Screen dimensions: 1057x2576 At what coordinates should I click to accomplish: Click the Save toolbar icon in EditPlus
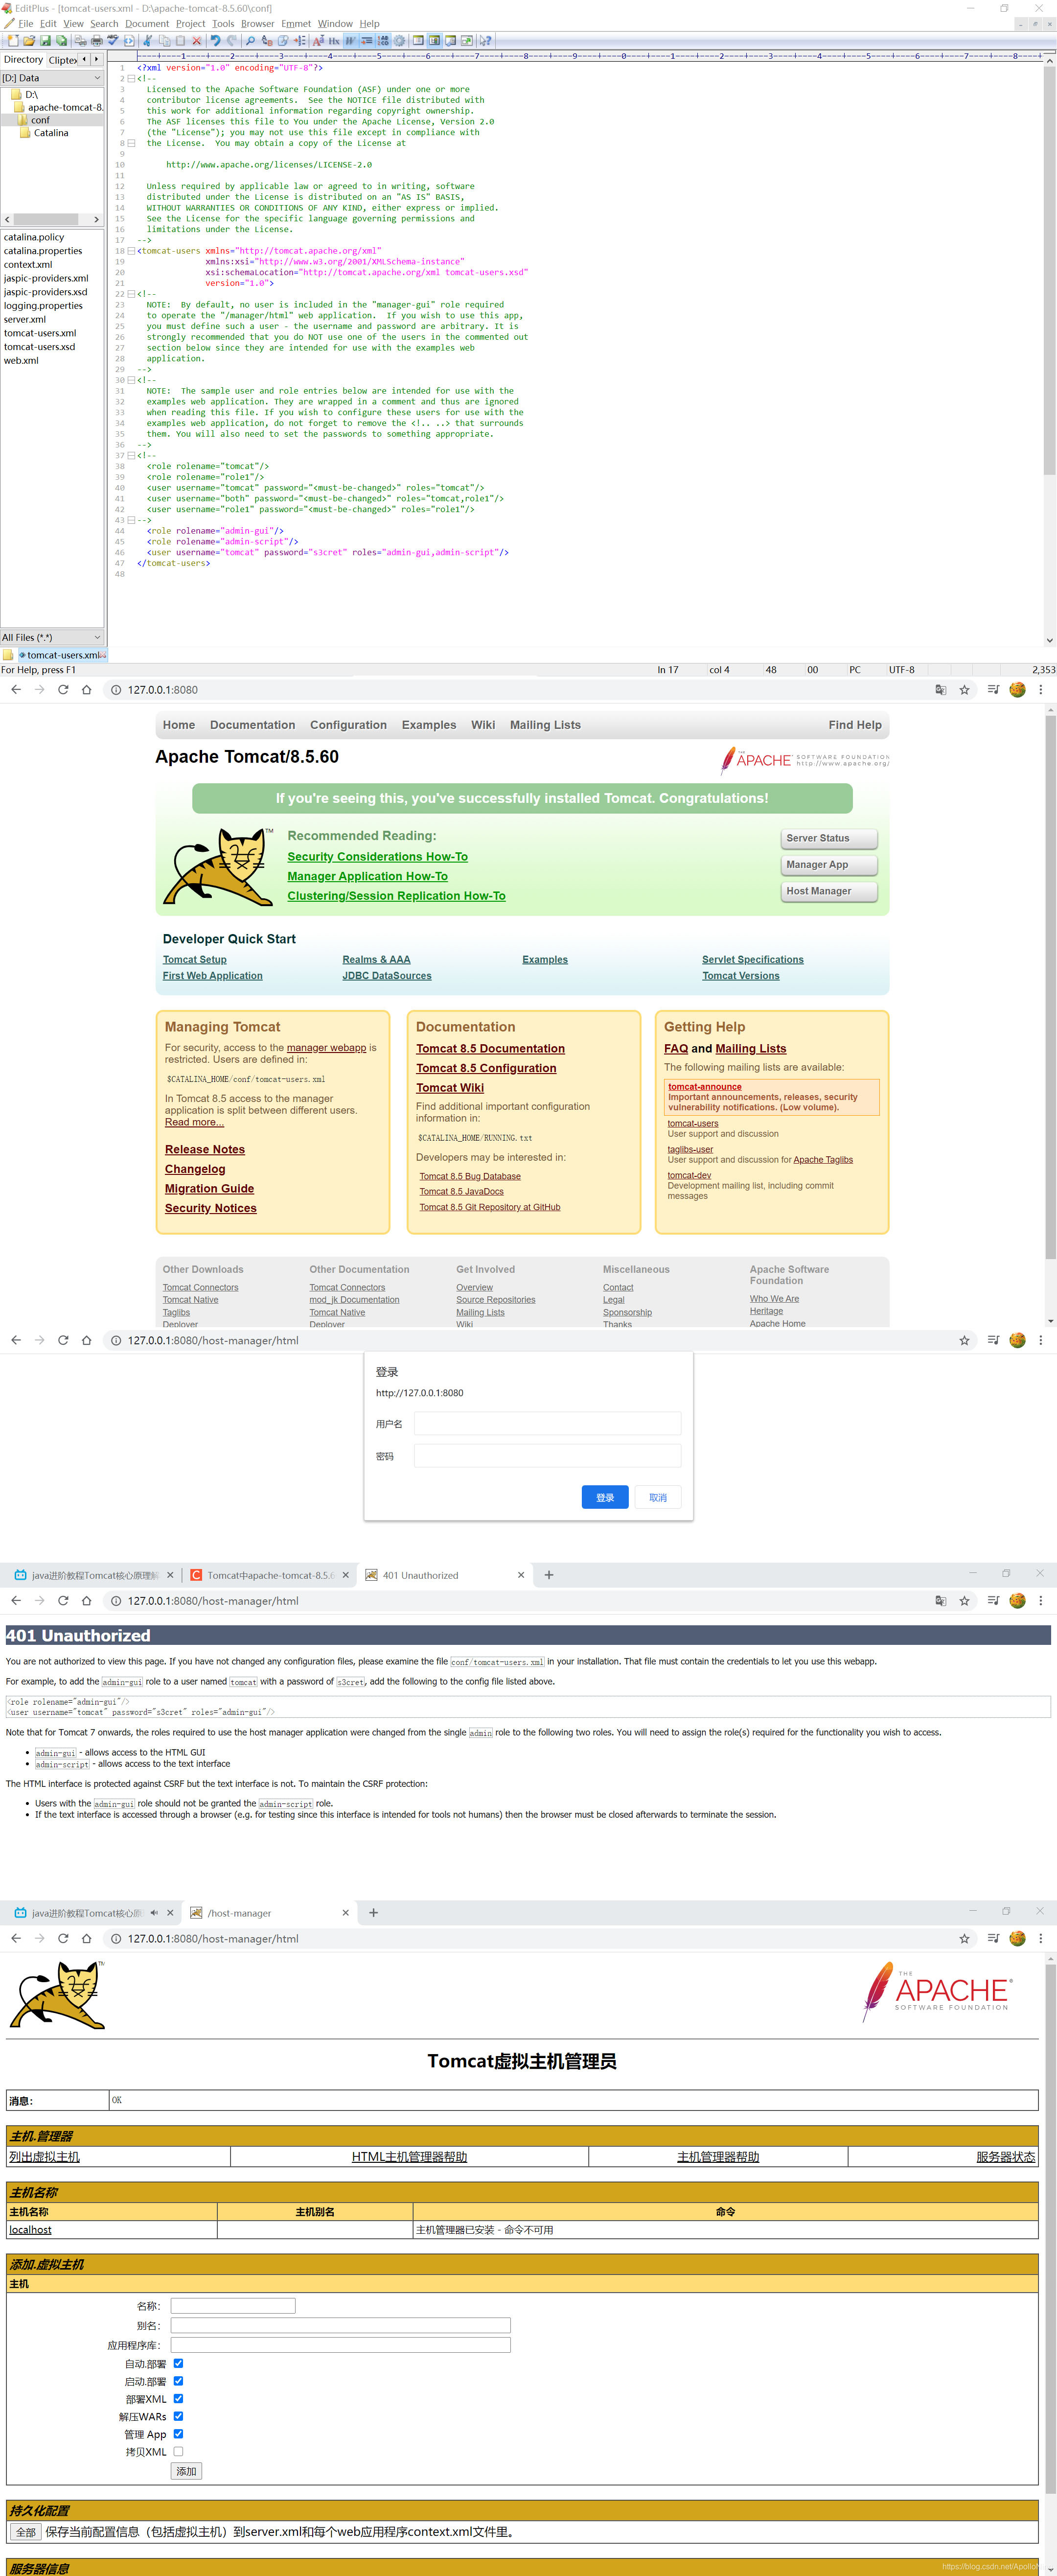tap(45, 41)
